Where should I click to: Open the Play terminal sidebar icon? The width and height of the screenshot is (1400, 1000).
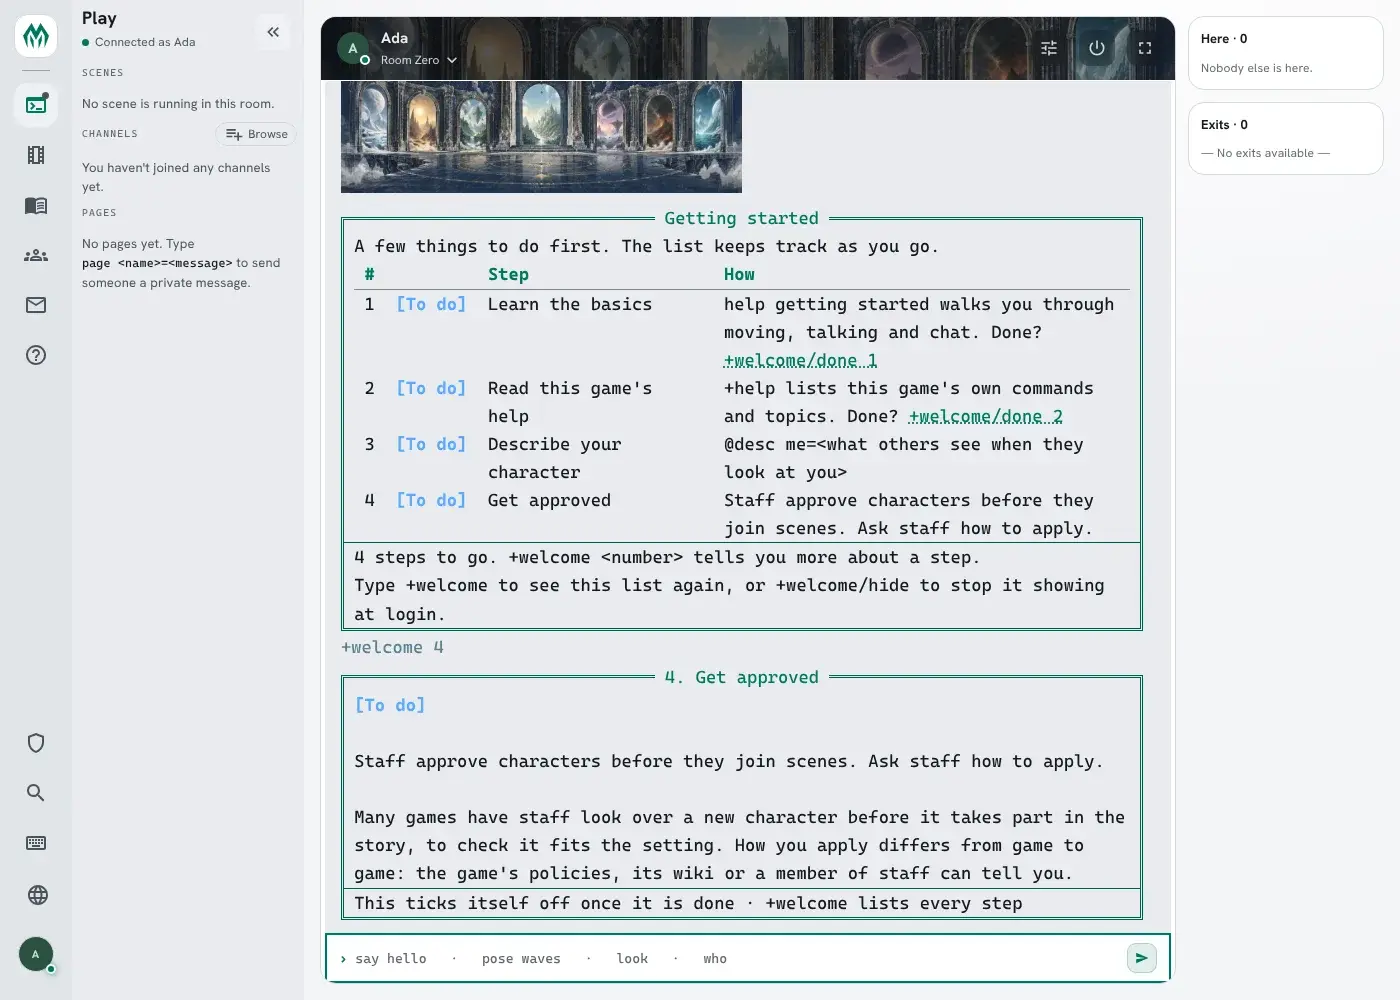36,104
